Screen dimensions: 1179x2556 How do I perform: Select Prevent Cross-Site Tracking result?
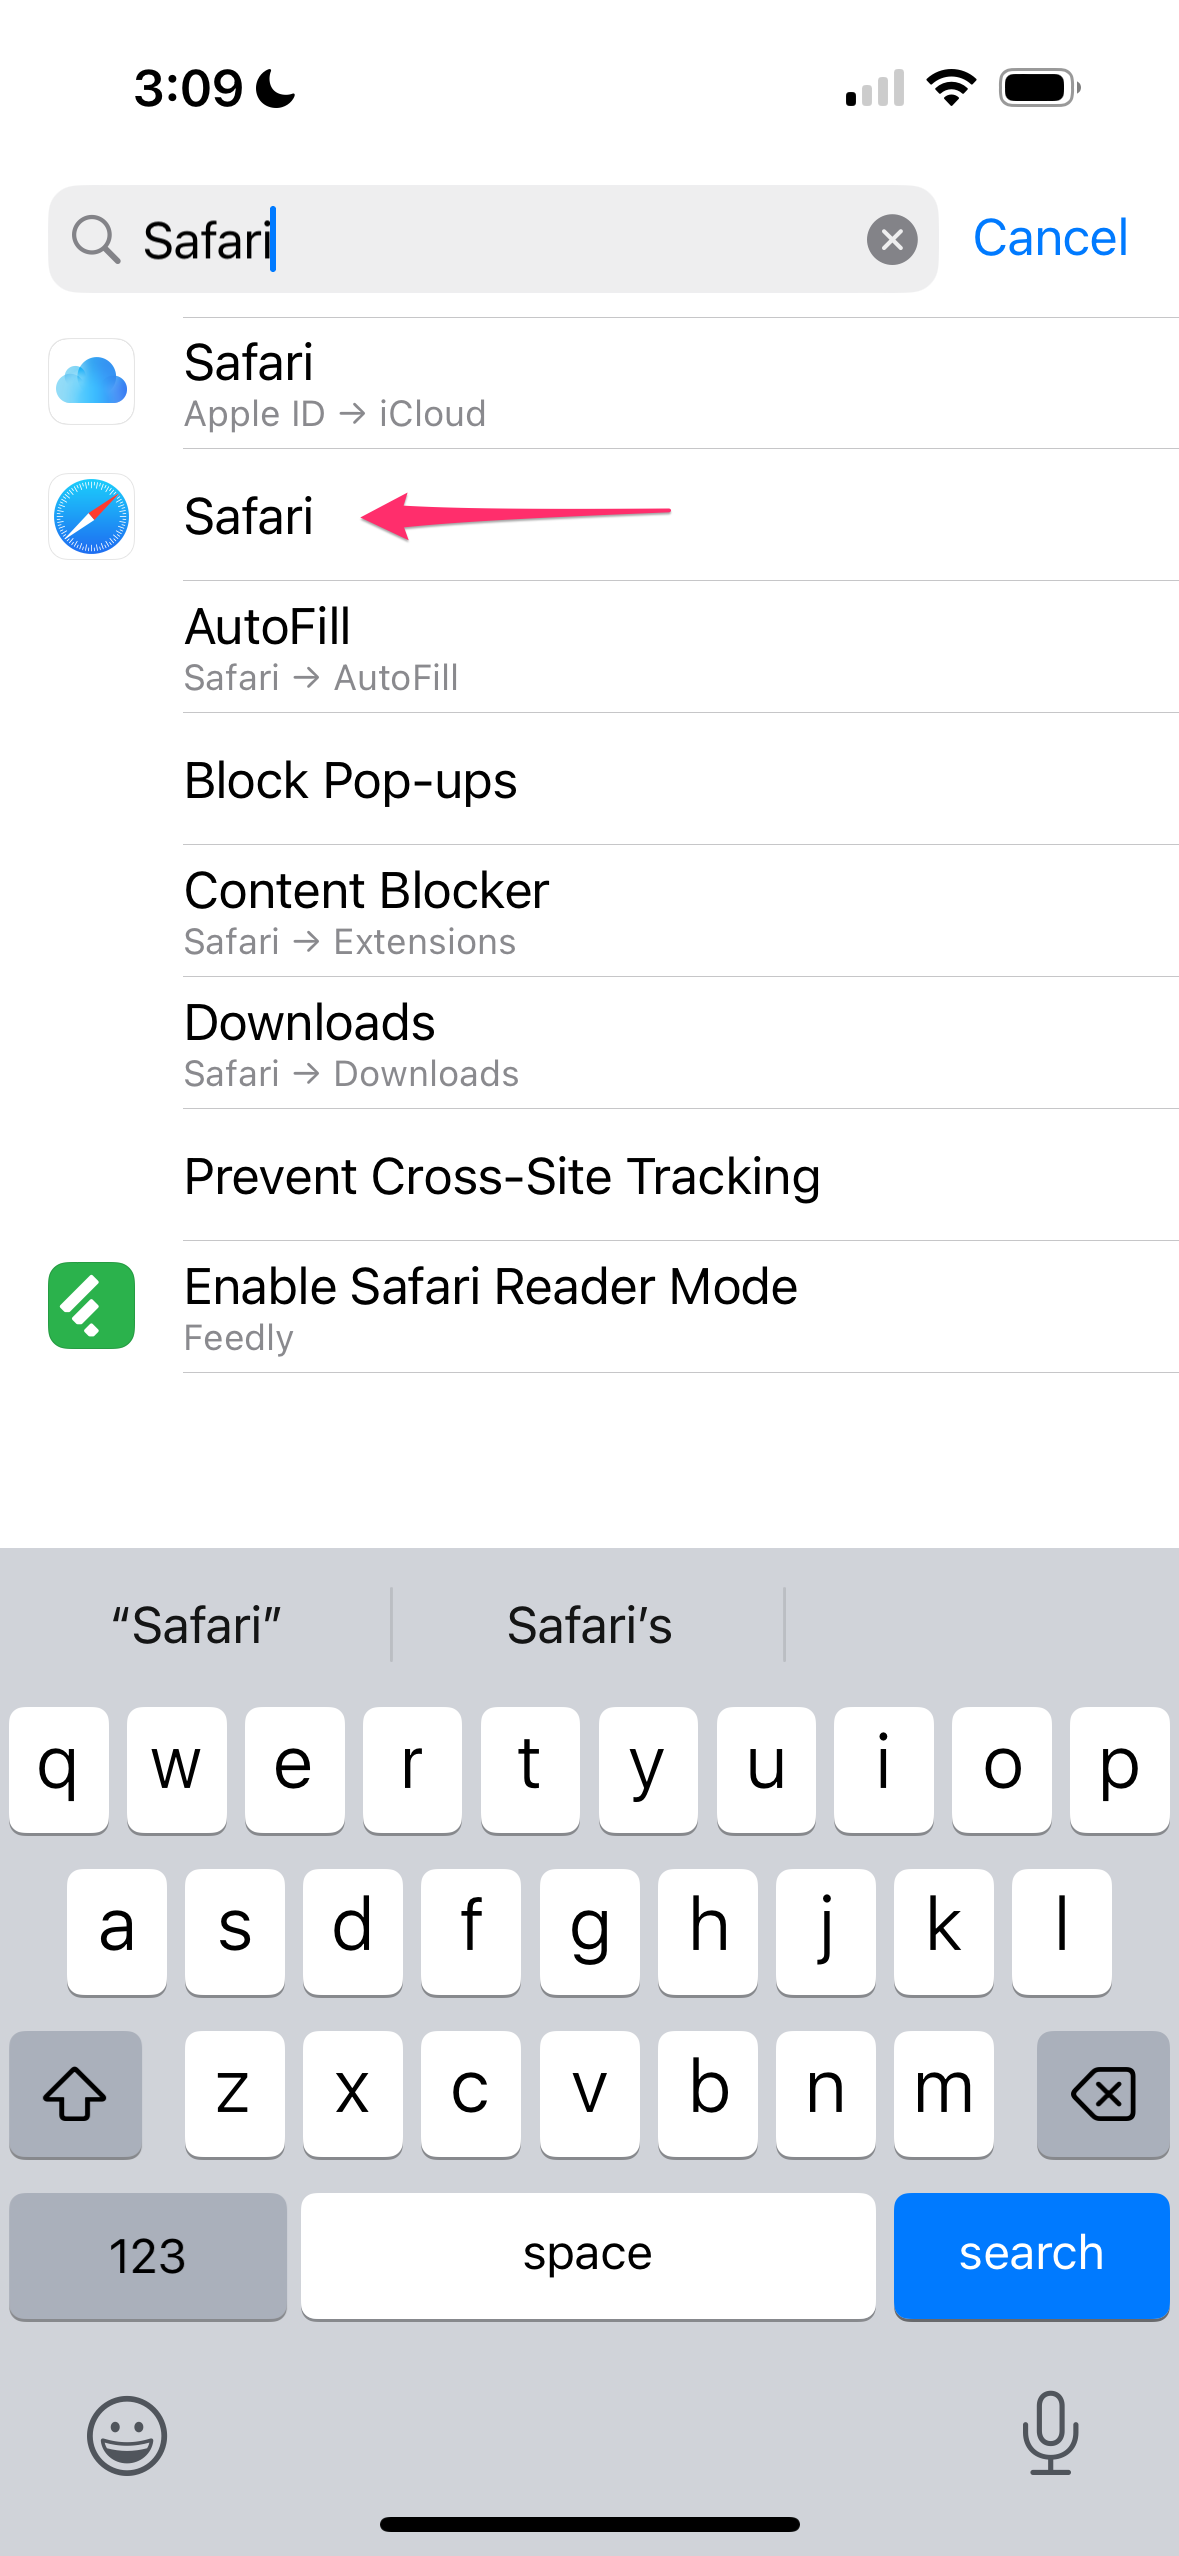click(680, 1175)
